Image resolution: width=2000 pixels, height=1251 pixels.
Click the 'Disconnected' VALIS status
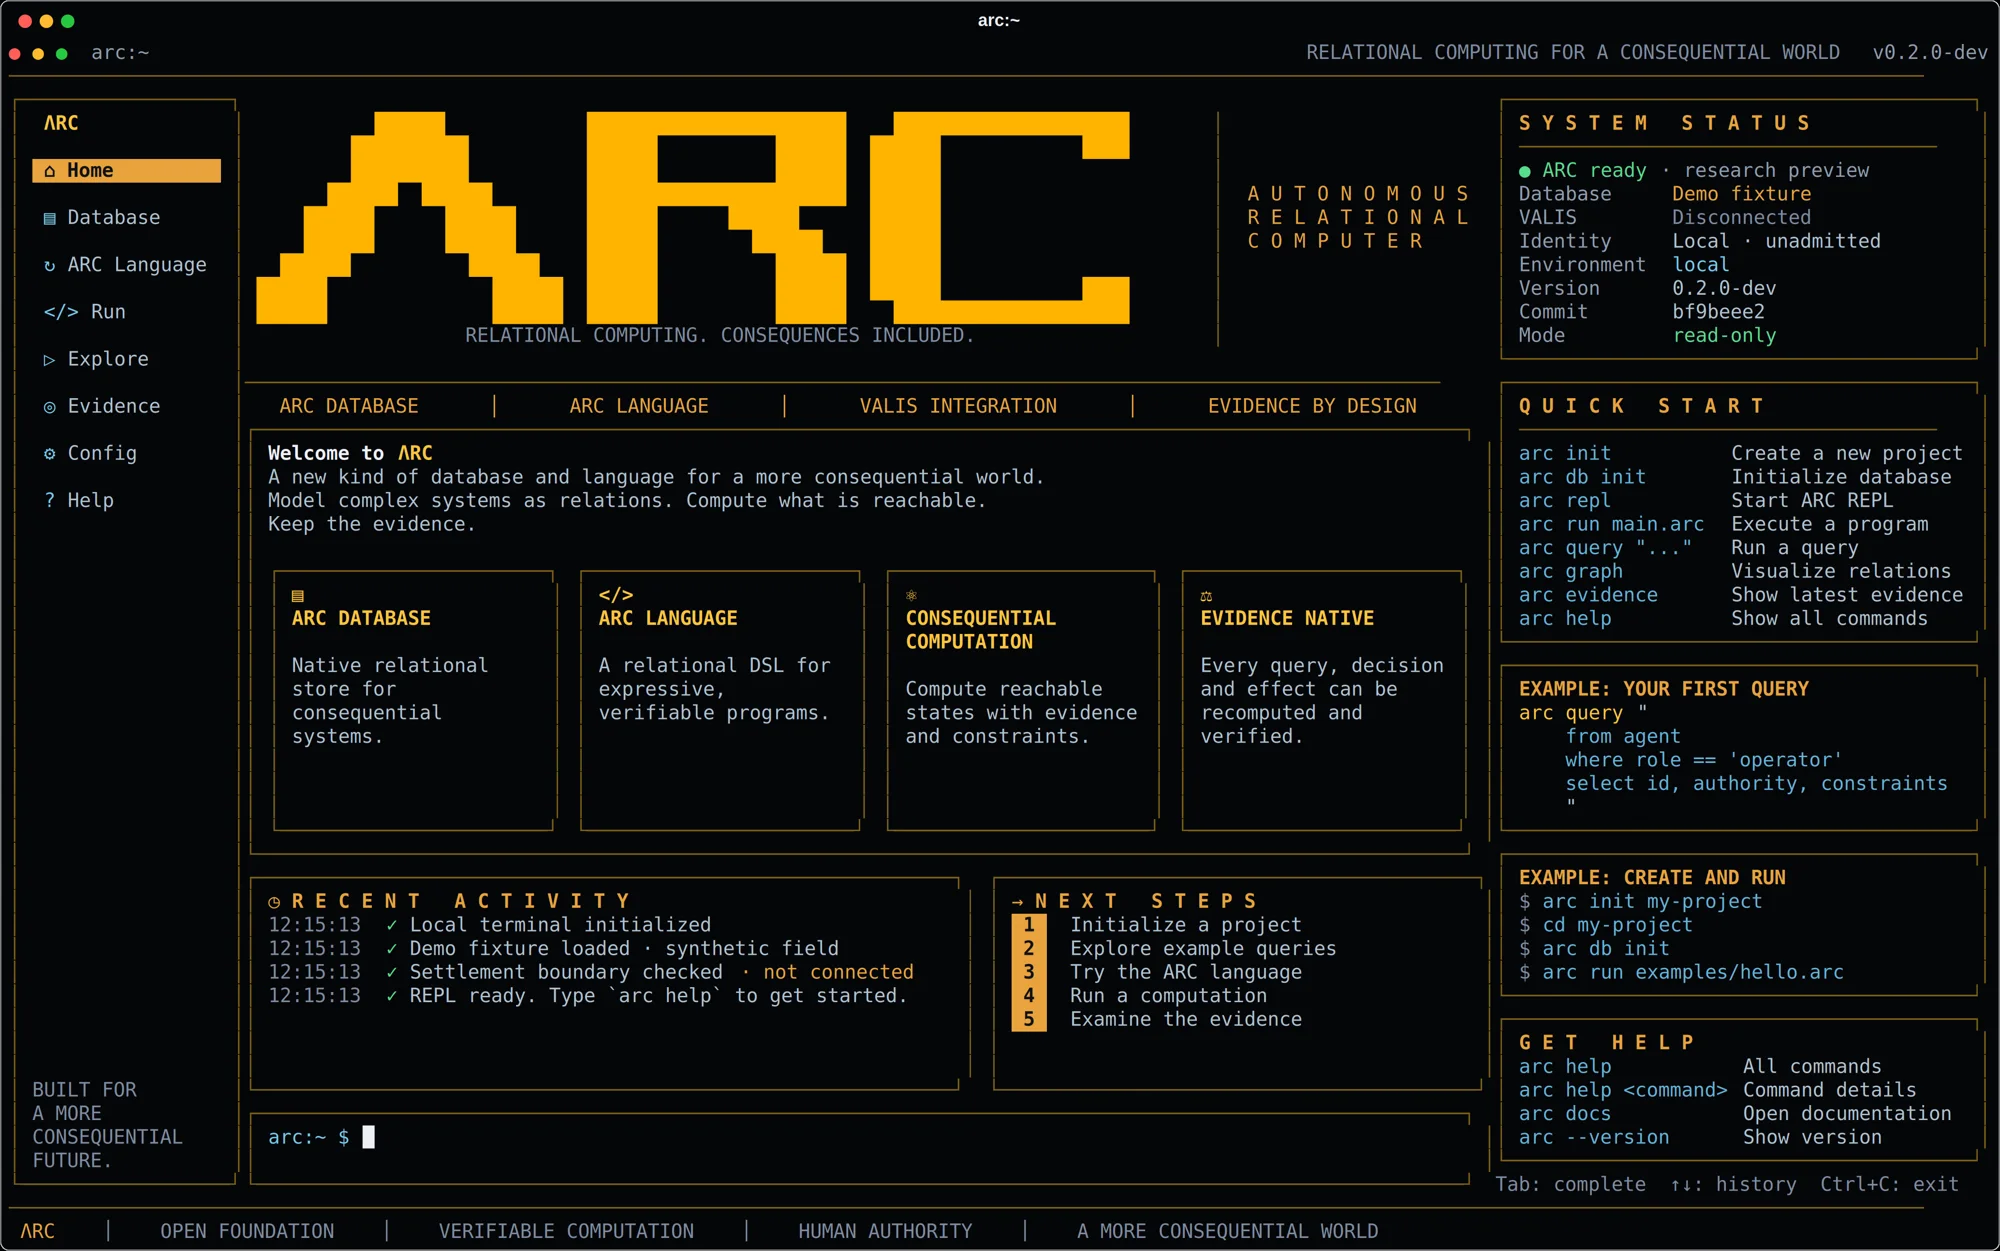point(1741,218)
